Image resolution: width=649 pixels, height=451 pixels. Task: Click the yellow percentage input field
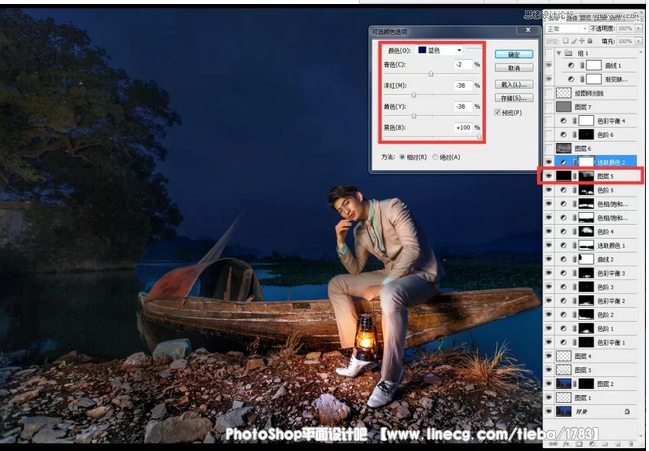tap(463, 107)
